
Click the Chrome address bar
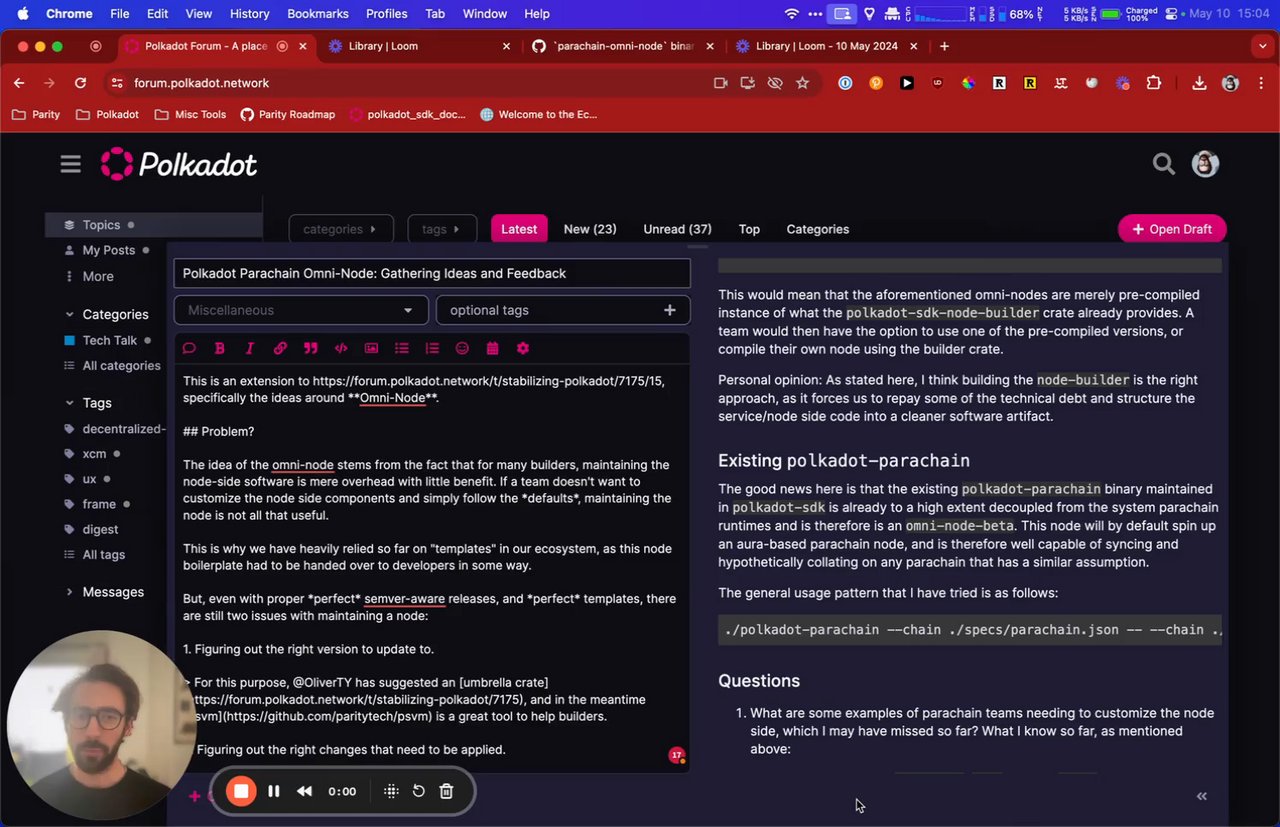click(x=420, y=83)
